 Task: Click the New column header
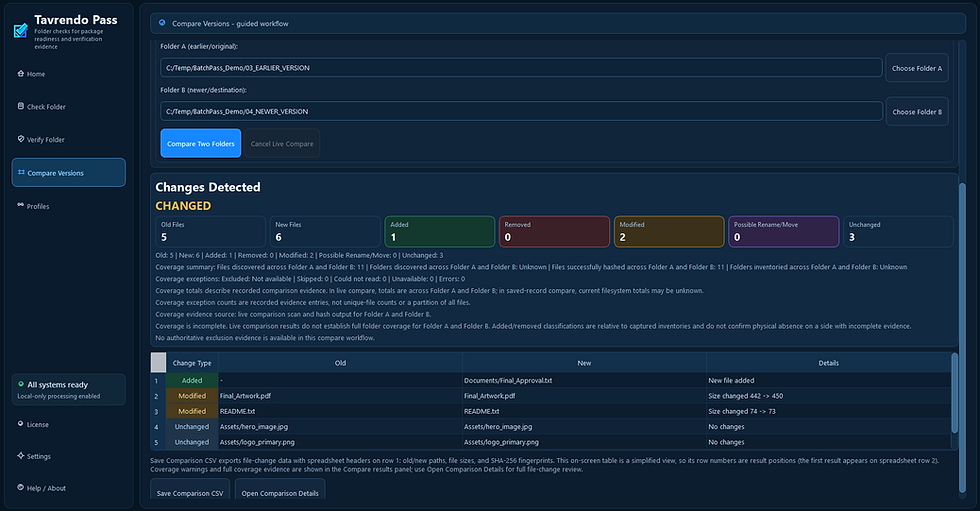tap(584, 363)
